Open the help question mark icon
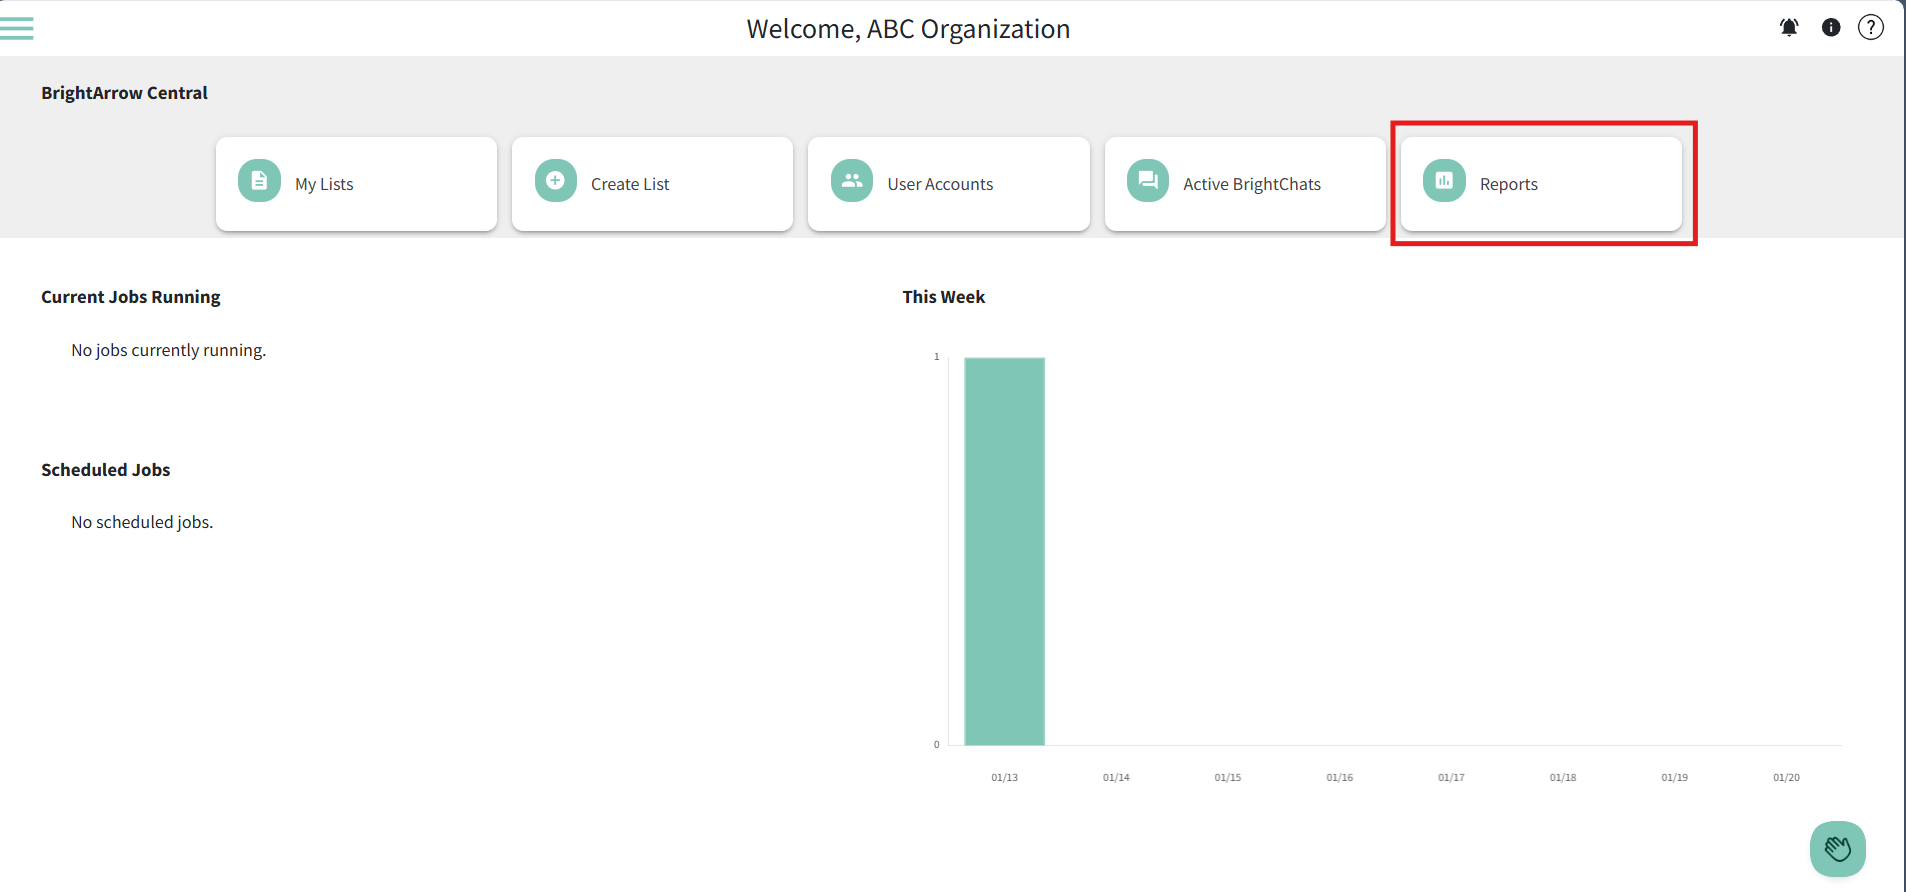The height and width of the screenshot is (892, 1906). pyautogui.click(x=1871, y=28)
